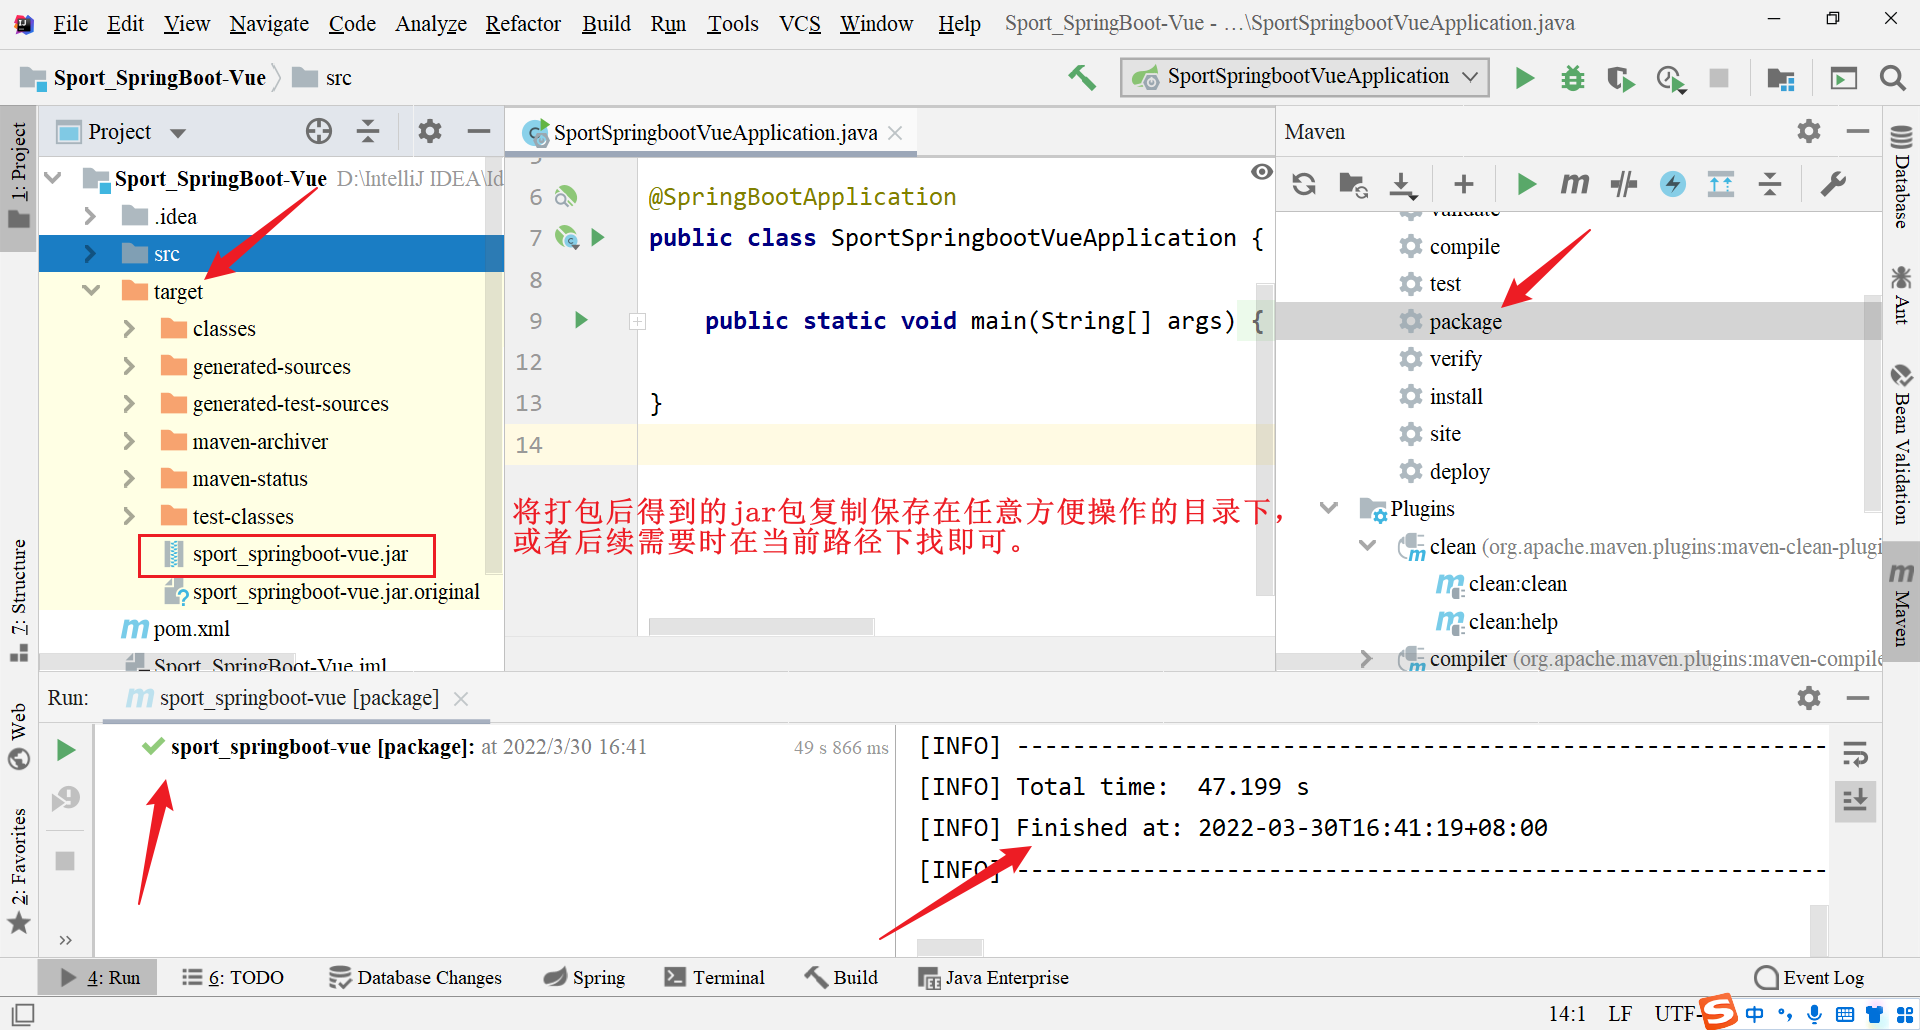The height and width of the screenshot is (1030, 1920).
Task: Fold the main method with the fold marker
Action: point(637,321)
